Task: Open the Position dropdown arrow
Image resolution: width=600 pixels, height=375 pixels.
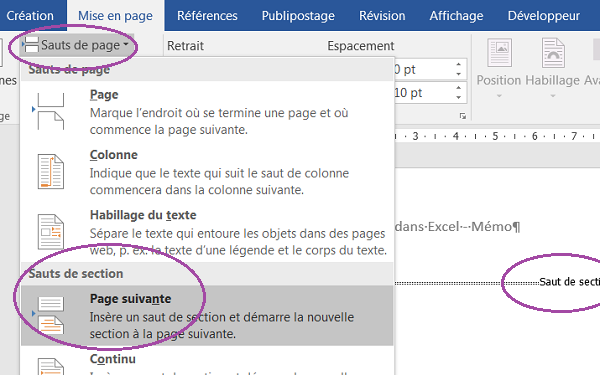Action: tap(499, 96)
